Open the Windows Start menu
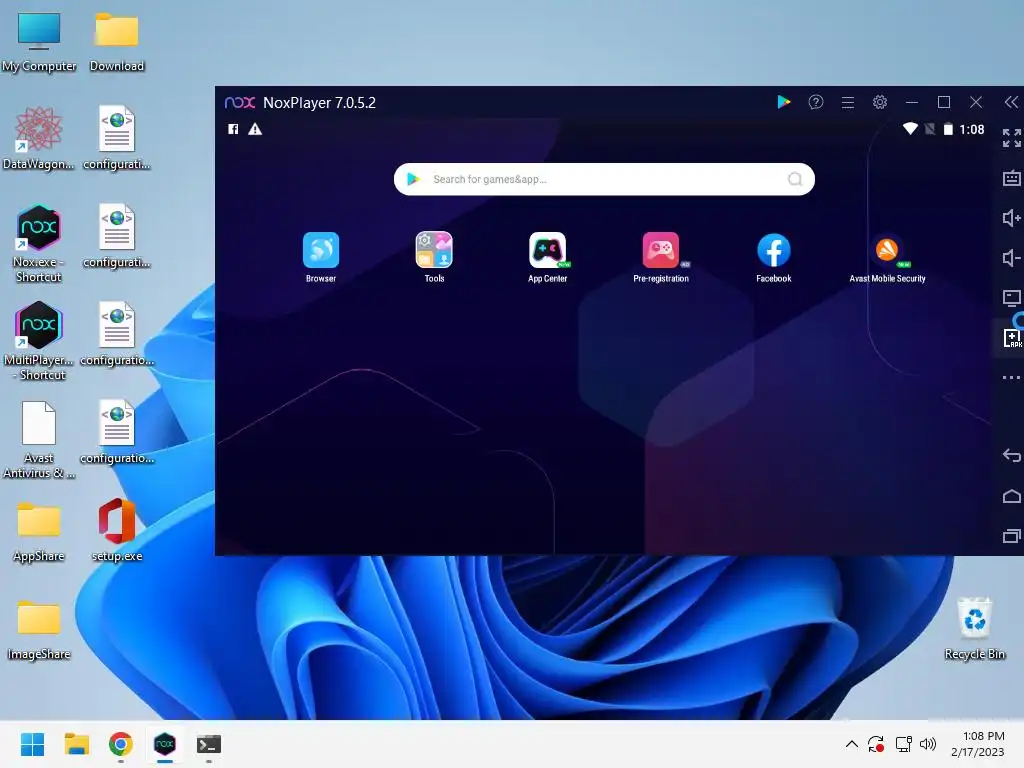 click(32, 744)
